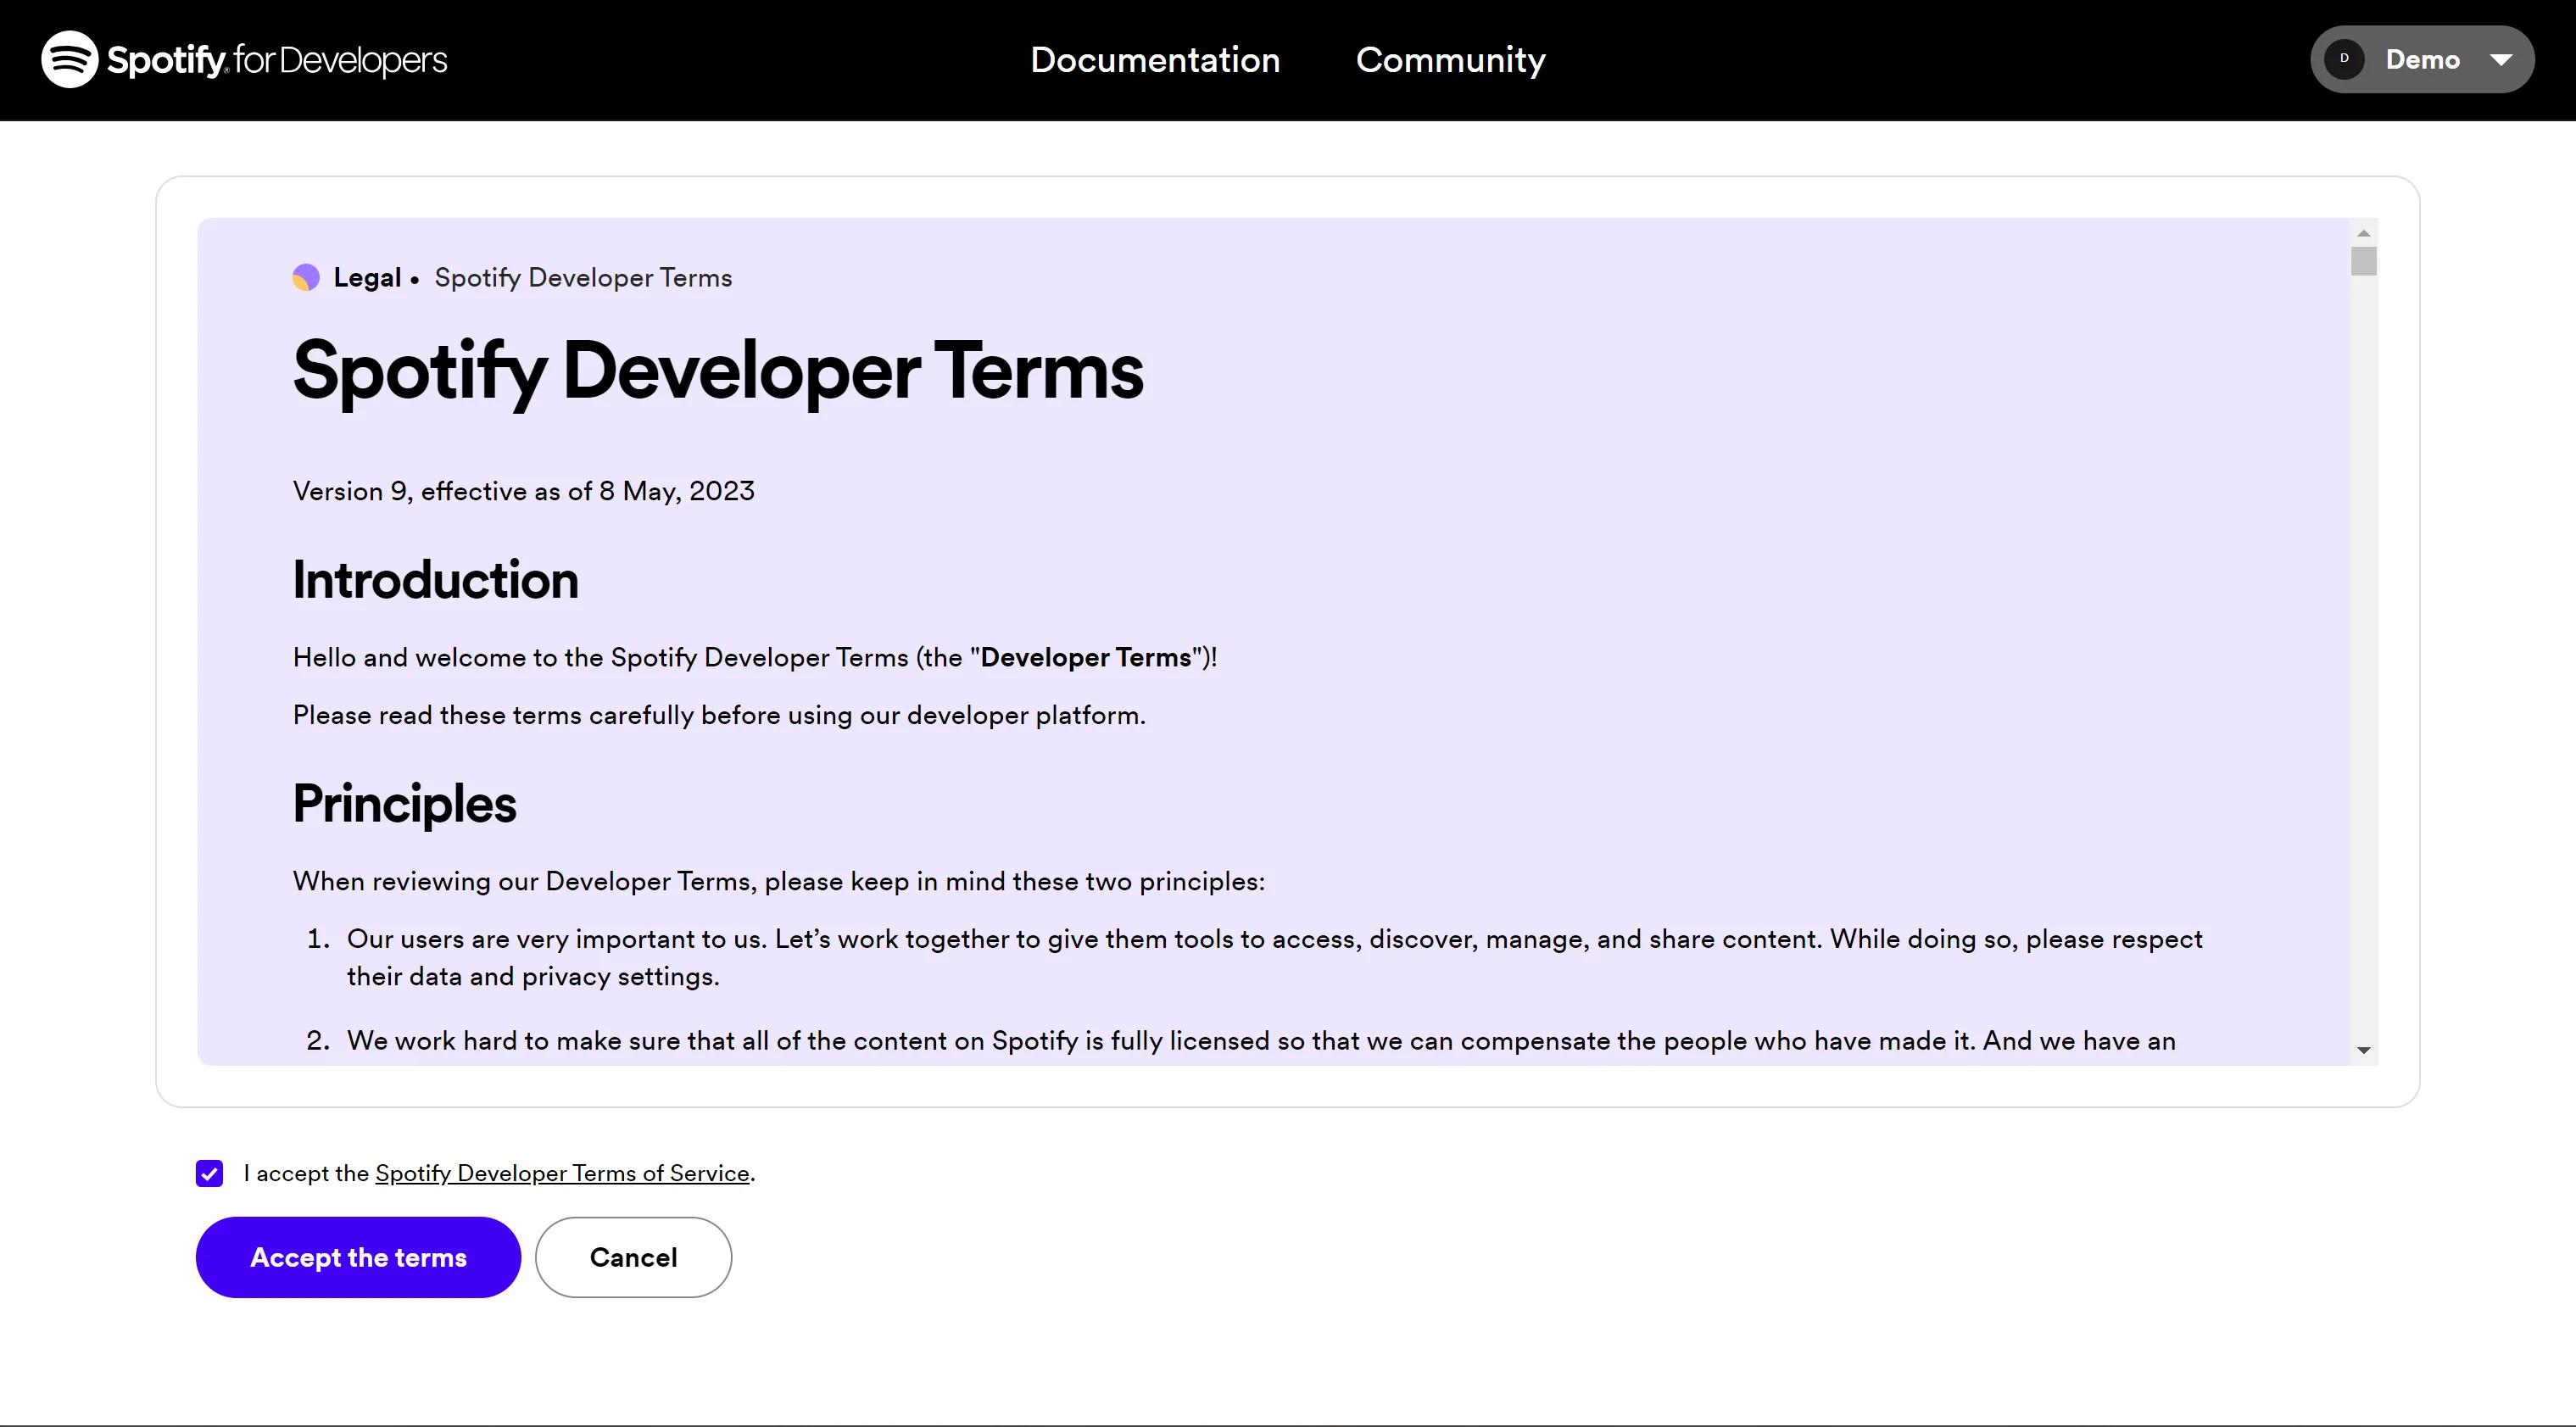Click the Cancel button
The image size is (2576, 1427).
[633, 1257]
